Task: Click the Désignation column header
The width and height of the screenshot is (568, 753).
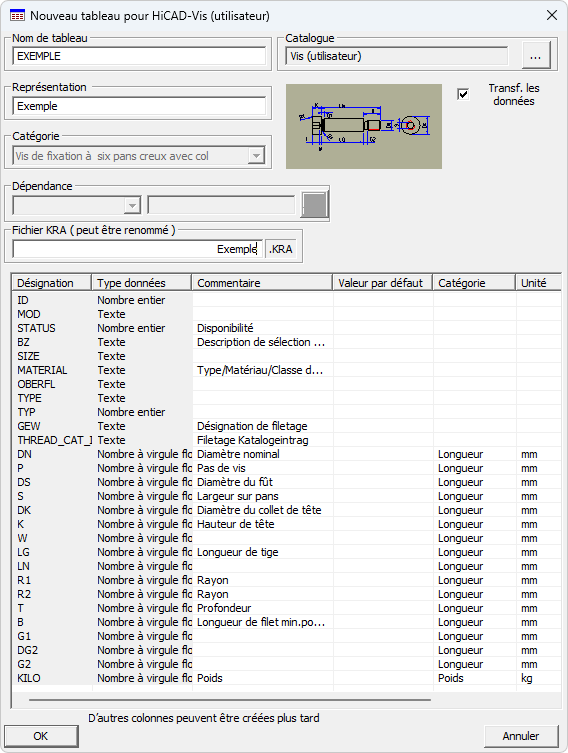Action: [51, 283]
